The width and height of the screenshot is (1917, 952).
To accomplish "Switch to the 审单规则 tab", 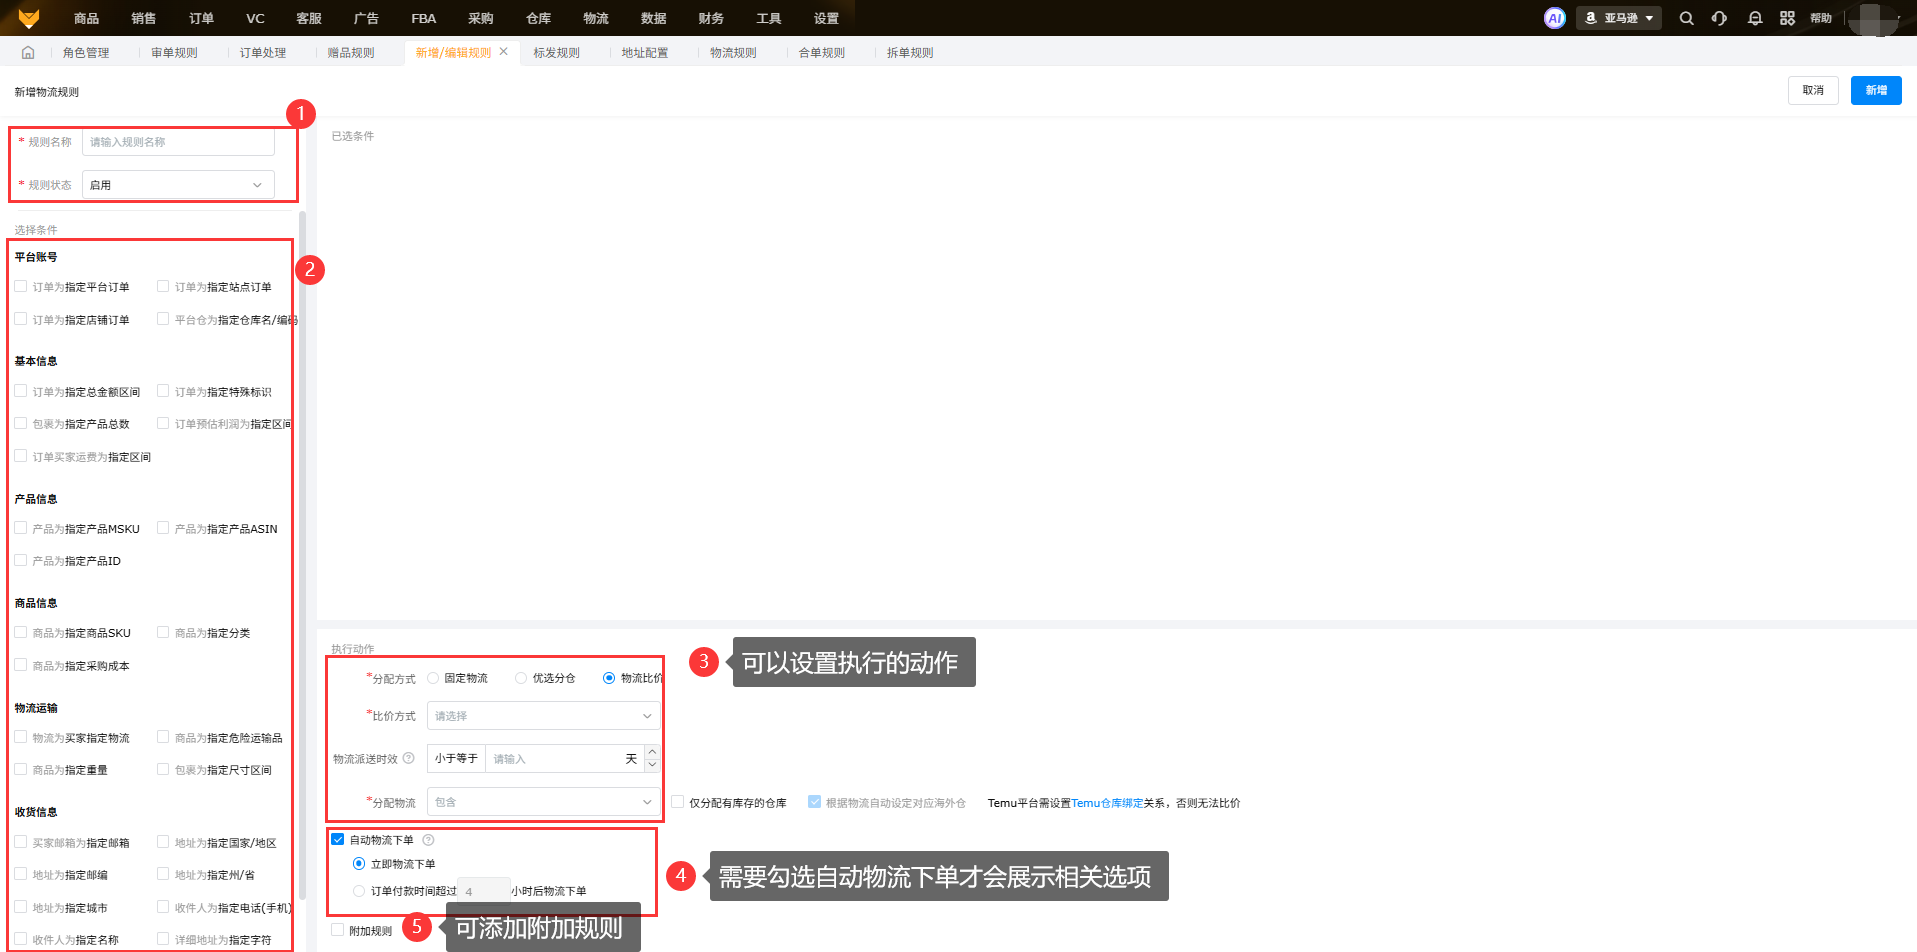I will coord(174,53).
